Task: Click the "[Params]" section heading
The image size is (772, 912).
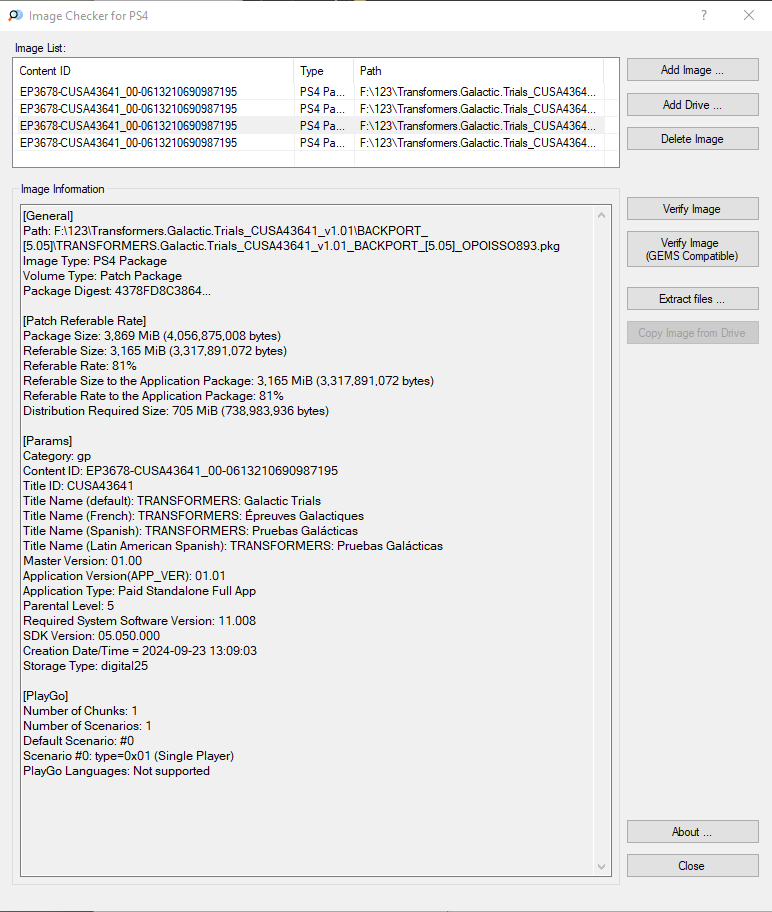Action: (48, 441)
